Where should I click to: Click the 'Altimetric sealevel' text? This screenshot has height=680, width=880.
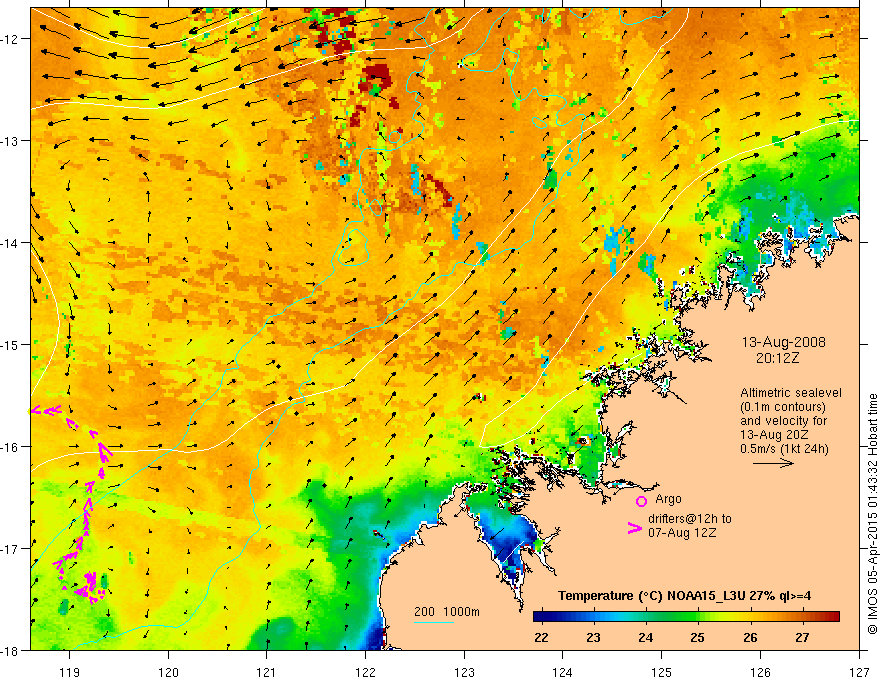[x=791, y=393]
